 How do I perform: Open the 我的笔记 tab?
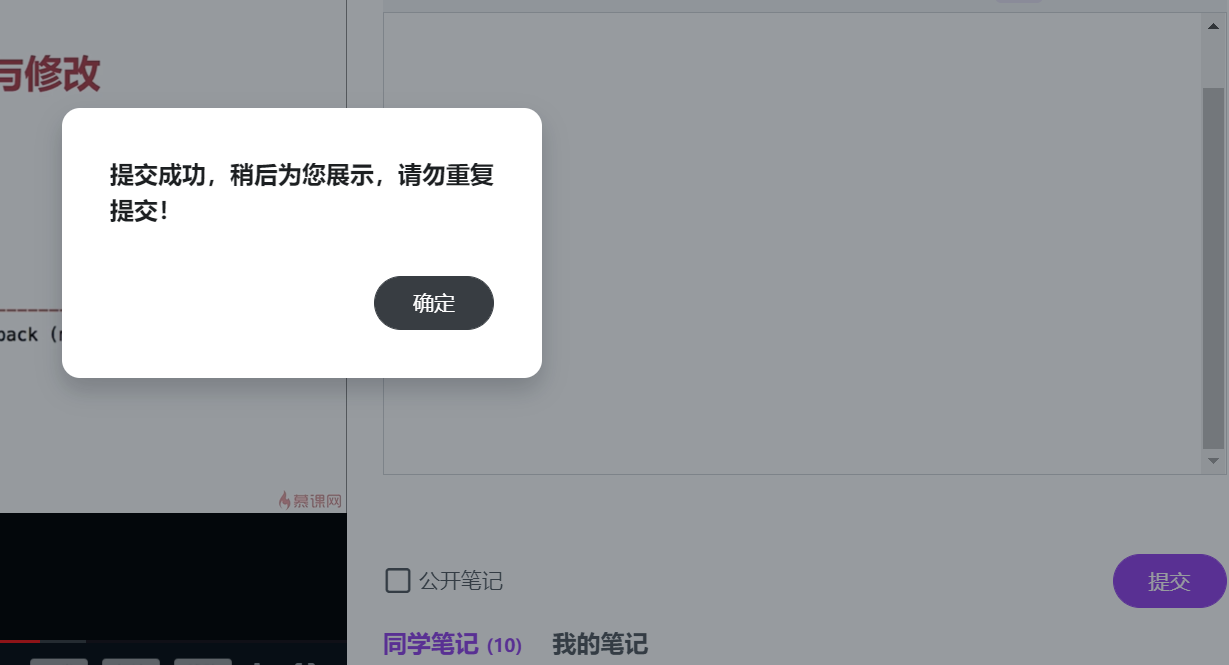pos(600,645)
